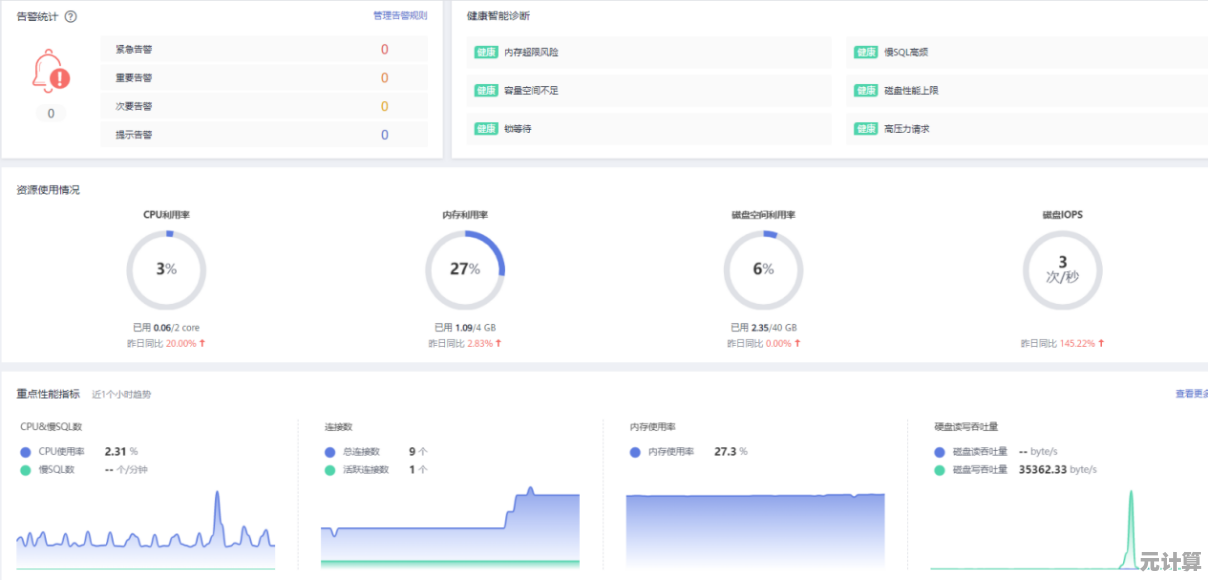
Task: Toggle the 总连接数 legend series
Action: point(330,452)
